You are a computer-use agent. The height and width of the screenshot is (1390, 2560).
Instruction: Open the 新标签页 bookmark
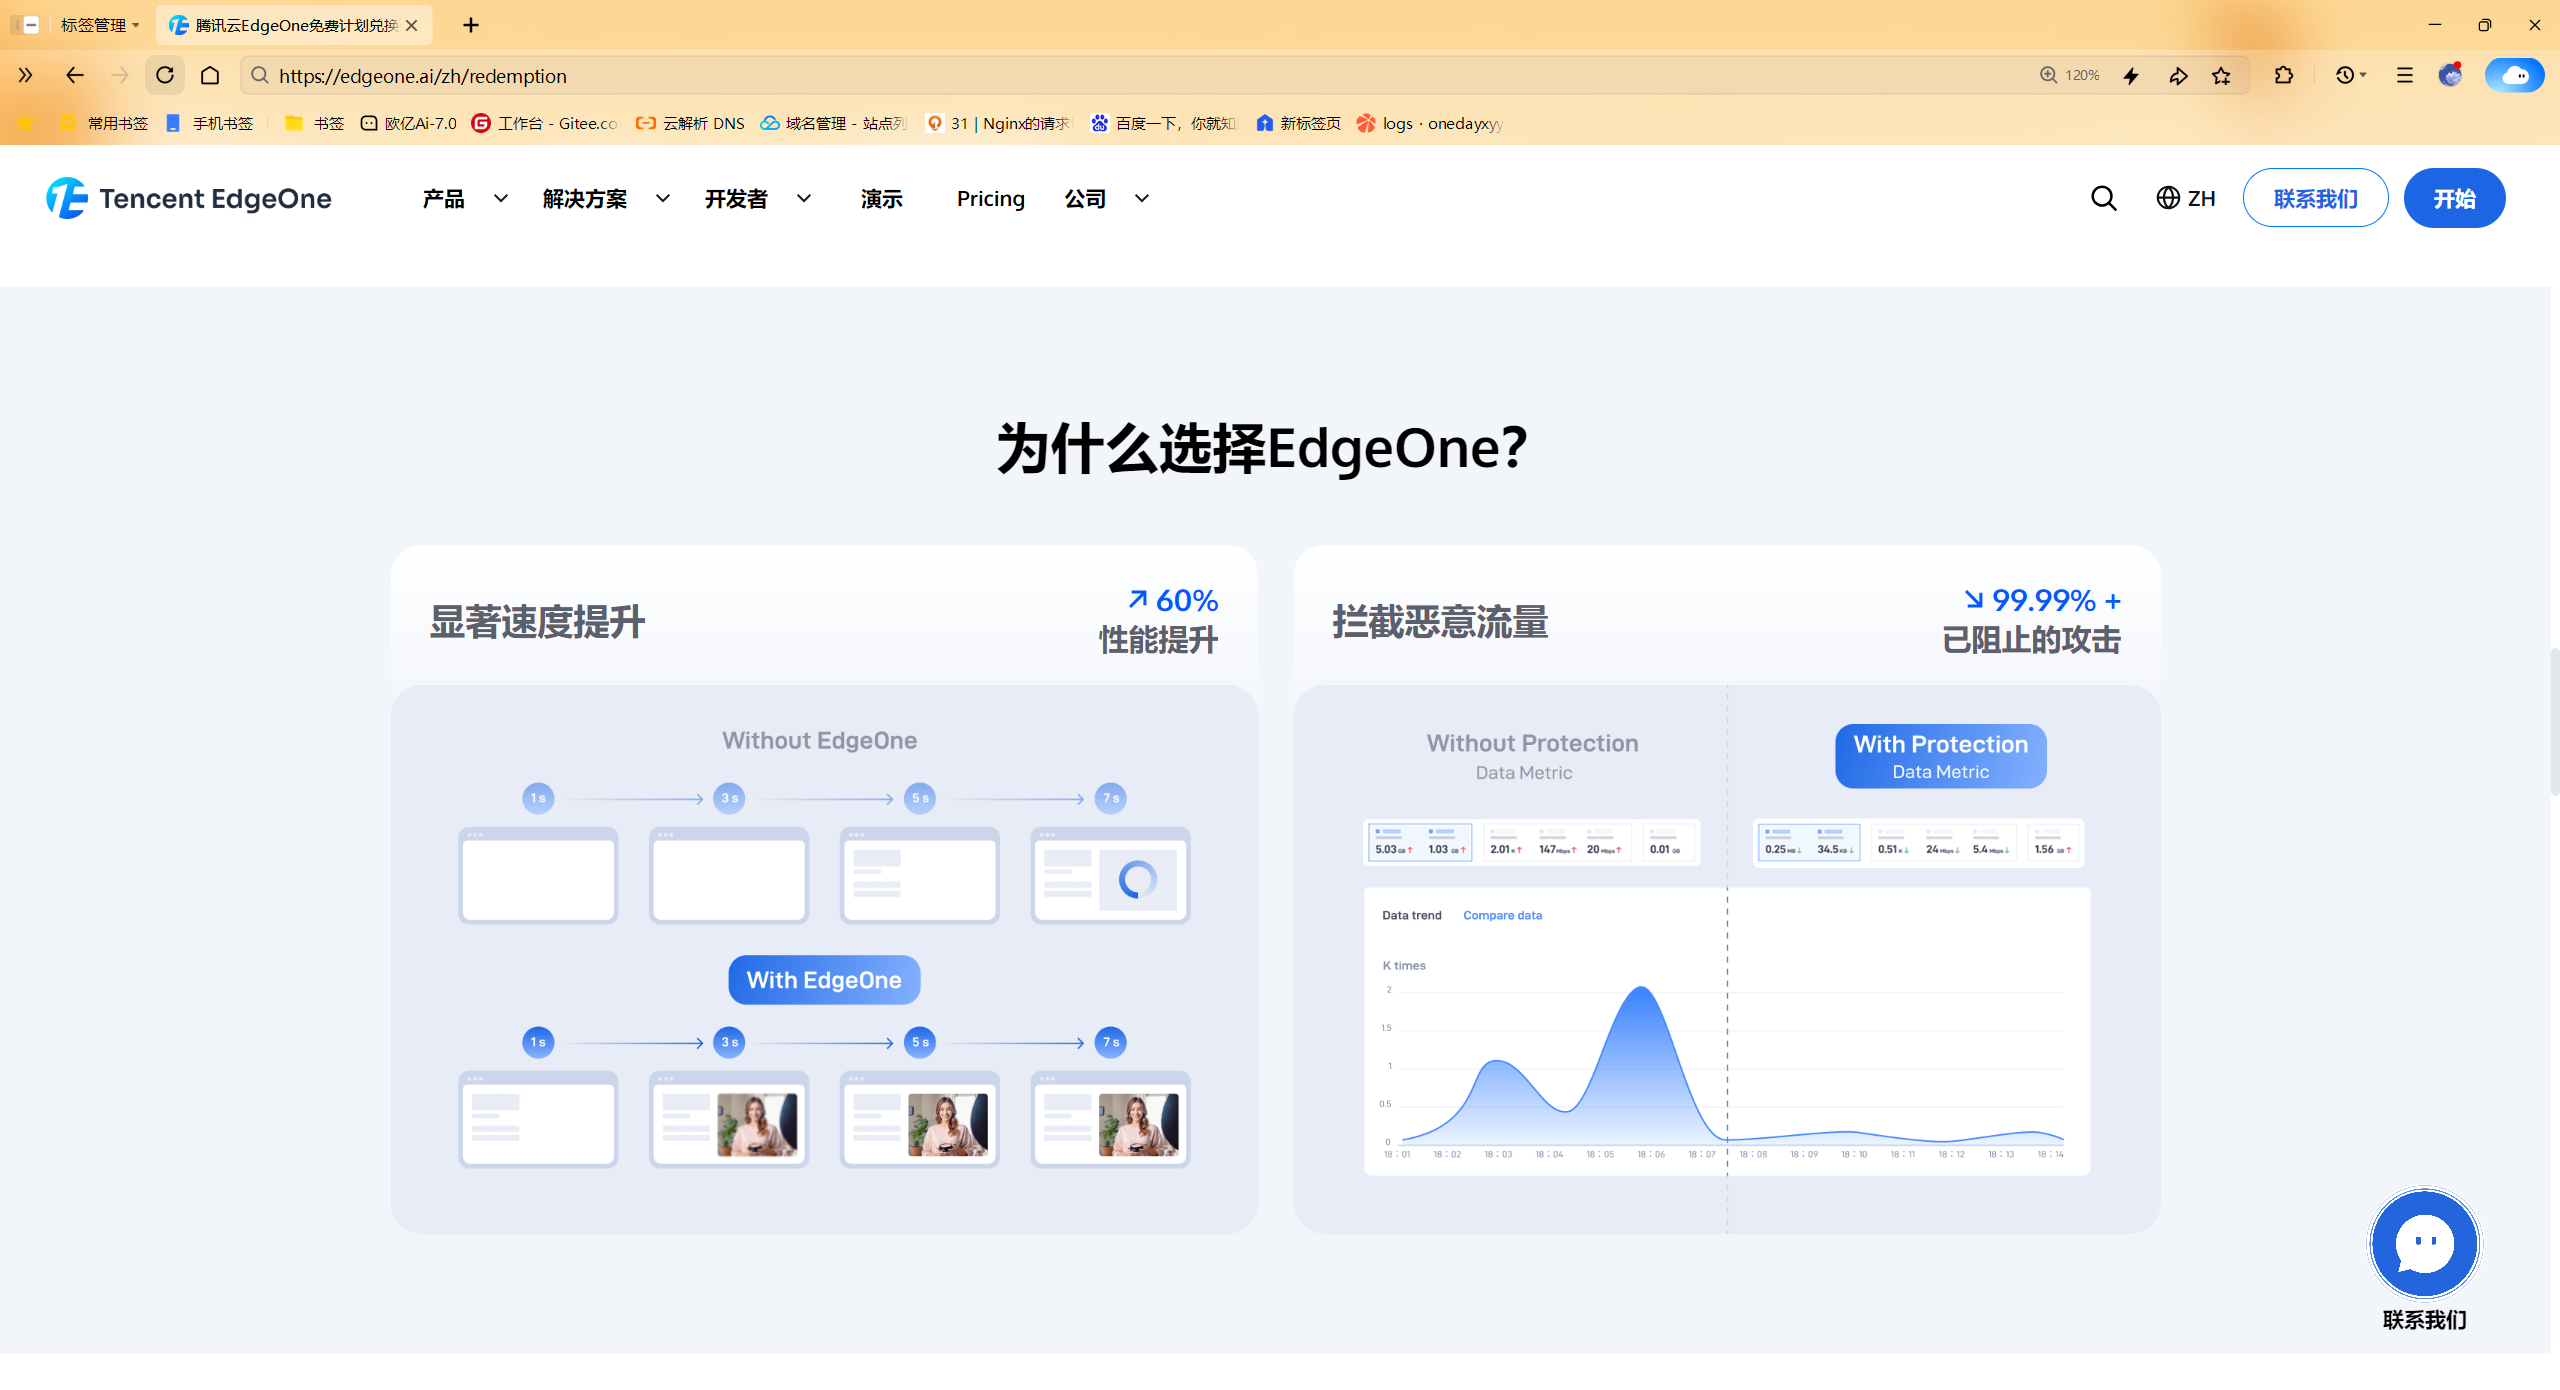pyautogui.click(x=1298, y=123)
